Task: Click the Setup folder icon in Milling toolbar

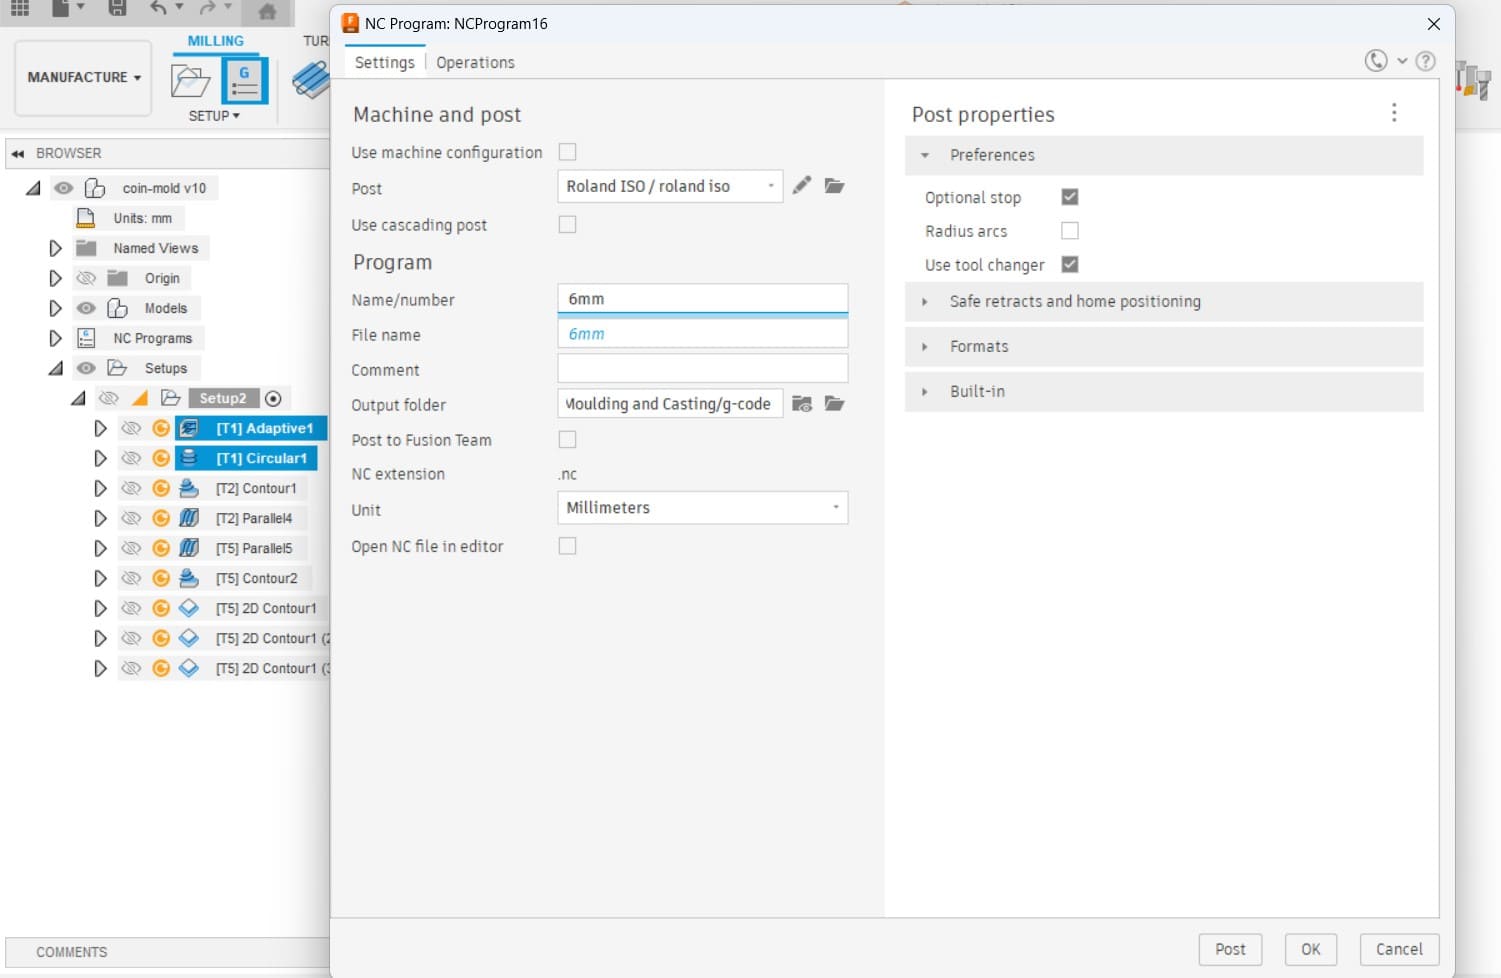Action: (190, 80)
